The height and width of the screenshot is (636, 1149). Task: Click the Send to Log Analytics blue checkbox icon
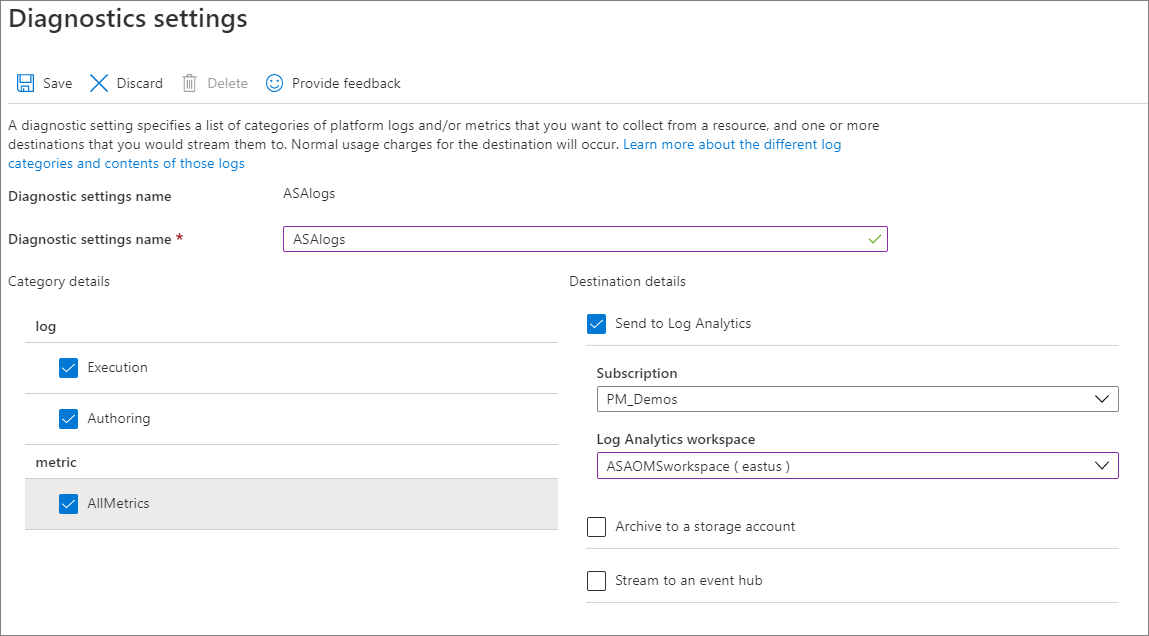point(597,323)
